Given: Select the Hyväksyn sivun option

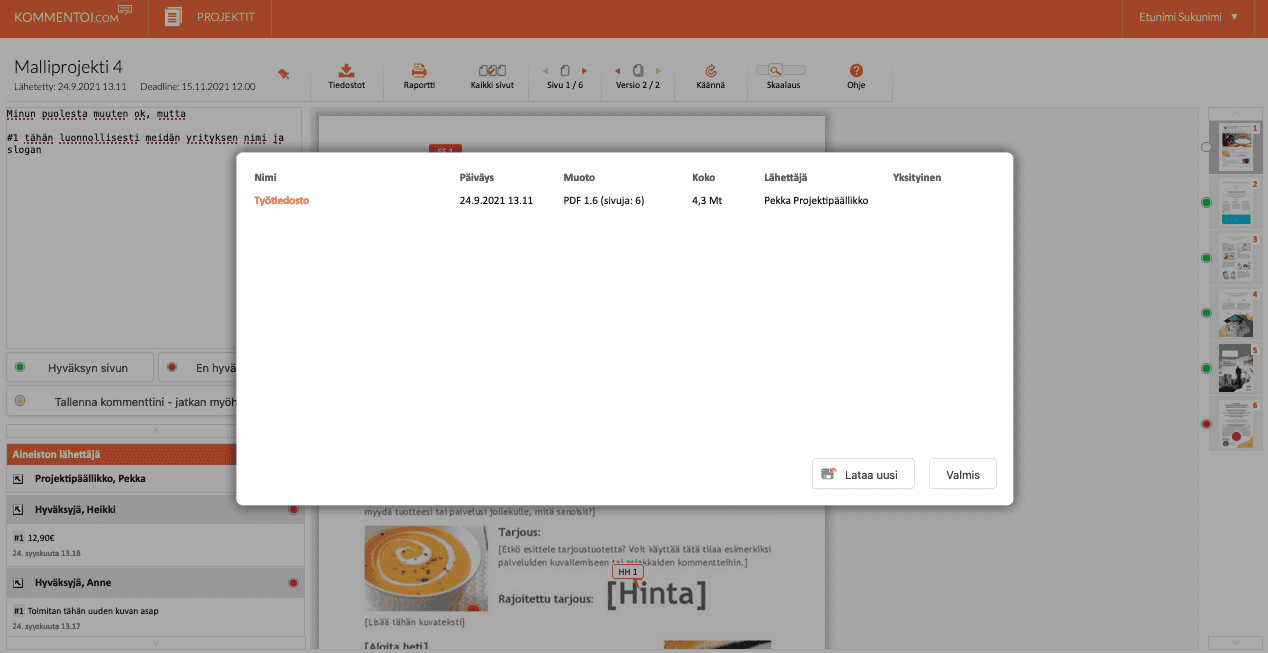Looking at the screenshot, I should (x=82, y=368).
